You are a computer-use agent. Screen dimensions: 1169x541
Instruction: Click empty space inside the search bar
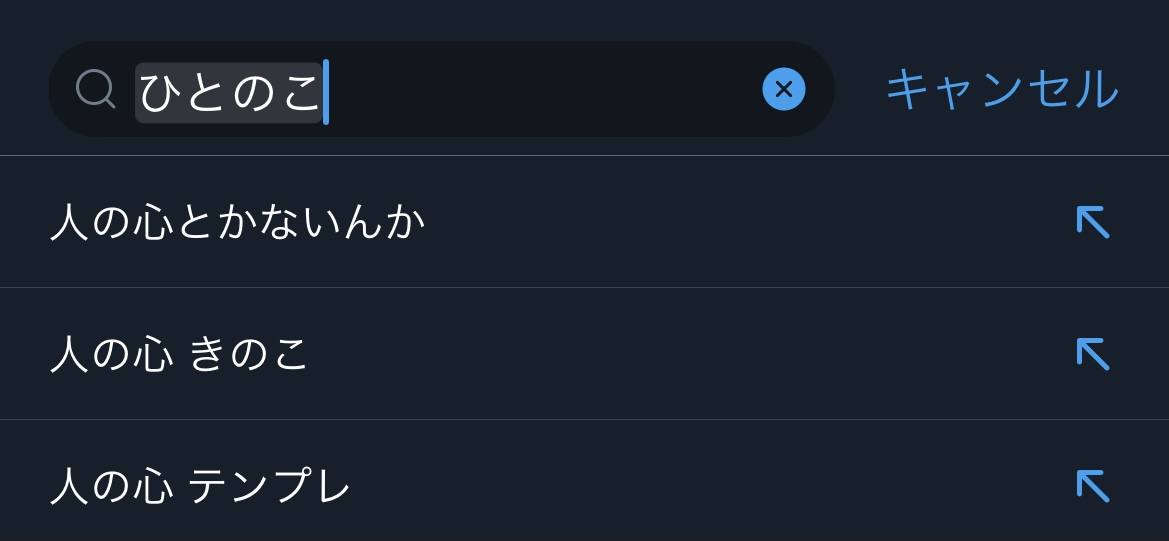pos(540,90)
